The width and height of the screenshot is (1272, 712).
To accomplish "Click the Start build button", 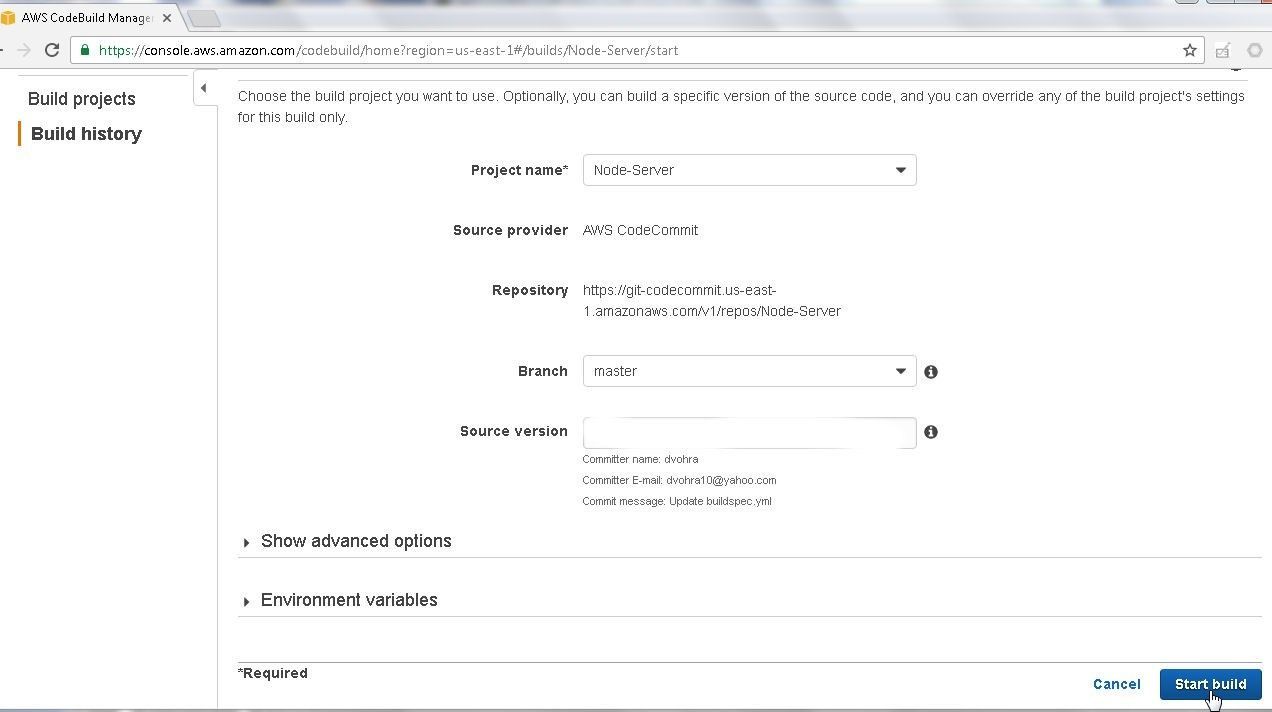I will tap(1210, 684).
